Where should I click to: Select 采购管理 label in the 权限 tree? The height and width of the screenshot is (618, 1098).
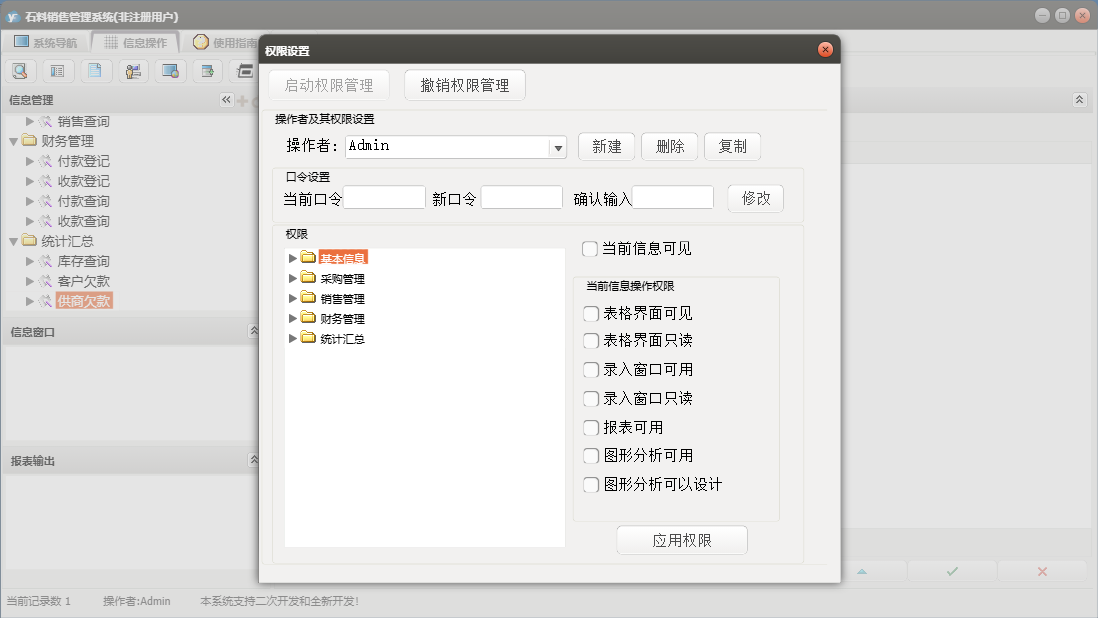pyautogui.click(x=342, y=279)
